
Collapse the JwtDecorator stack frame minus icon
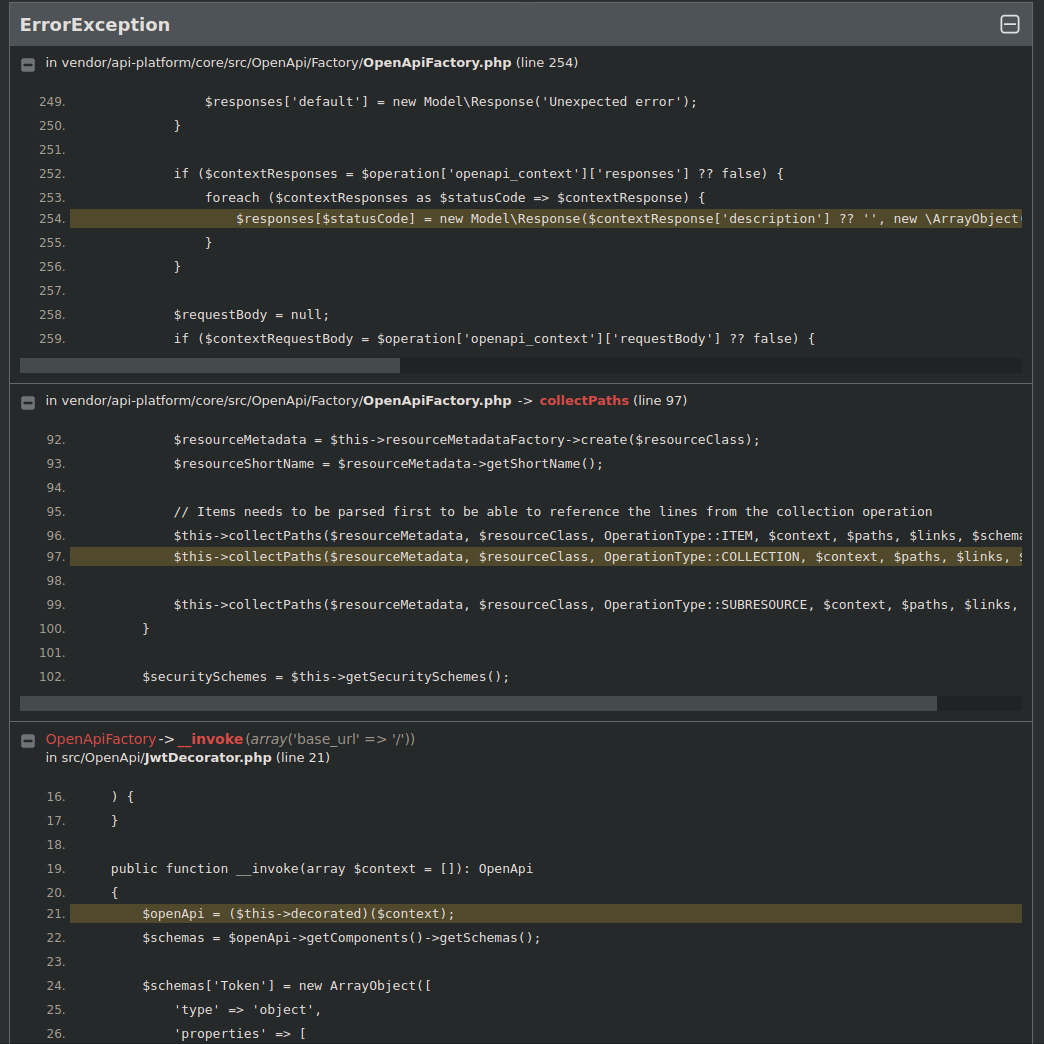point(27,740)
